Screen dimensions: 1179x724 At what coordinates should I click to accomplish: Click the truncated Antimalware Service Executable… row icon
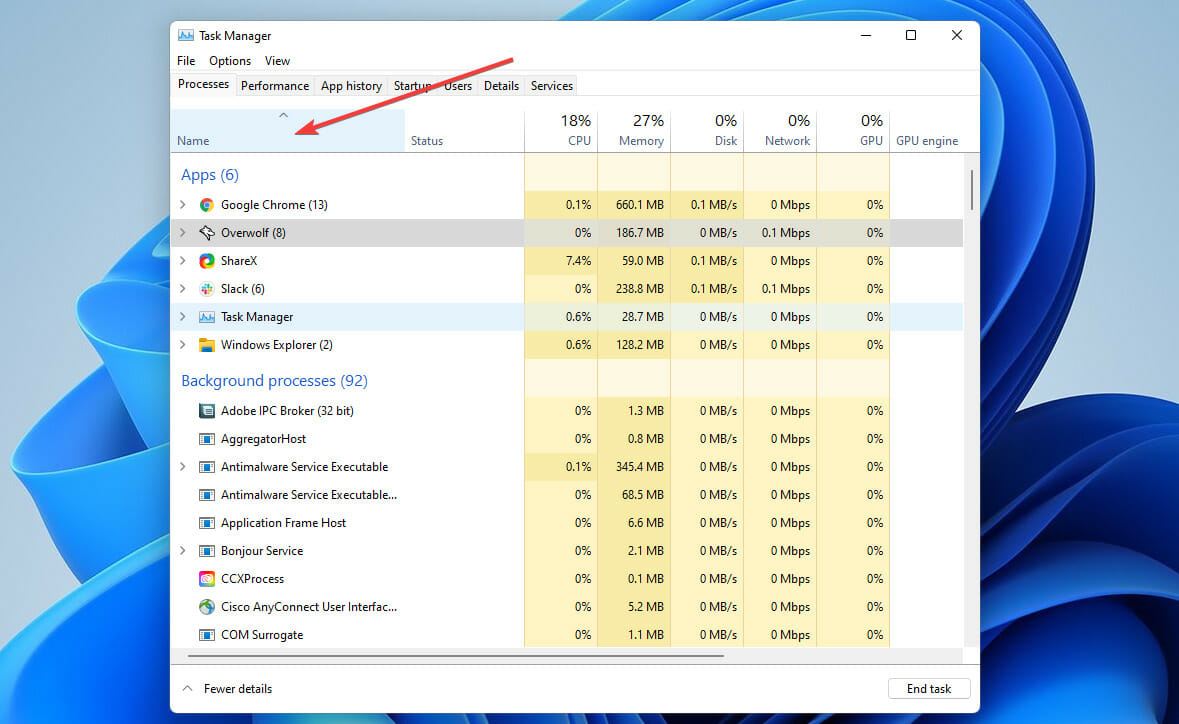click(x=207, y=495)
